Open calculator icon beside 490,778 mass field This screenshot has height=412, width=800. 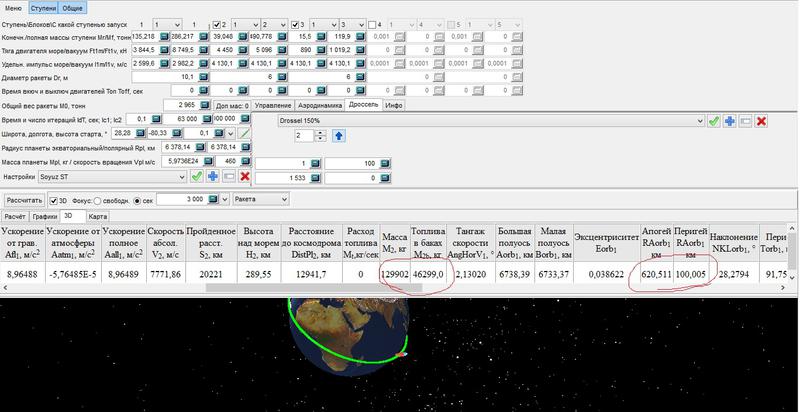point(282,37)
